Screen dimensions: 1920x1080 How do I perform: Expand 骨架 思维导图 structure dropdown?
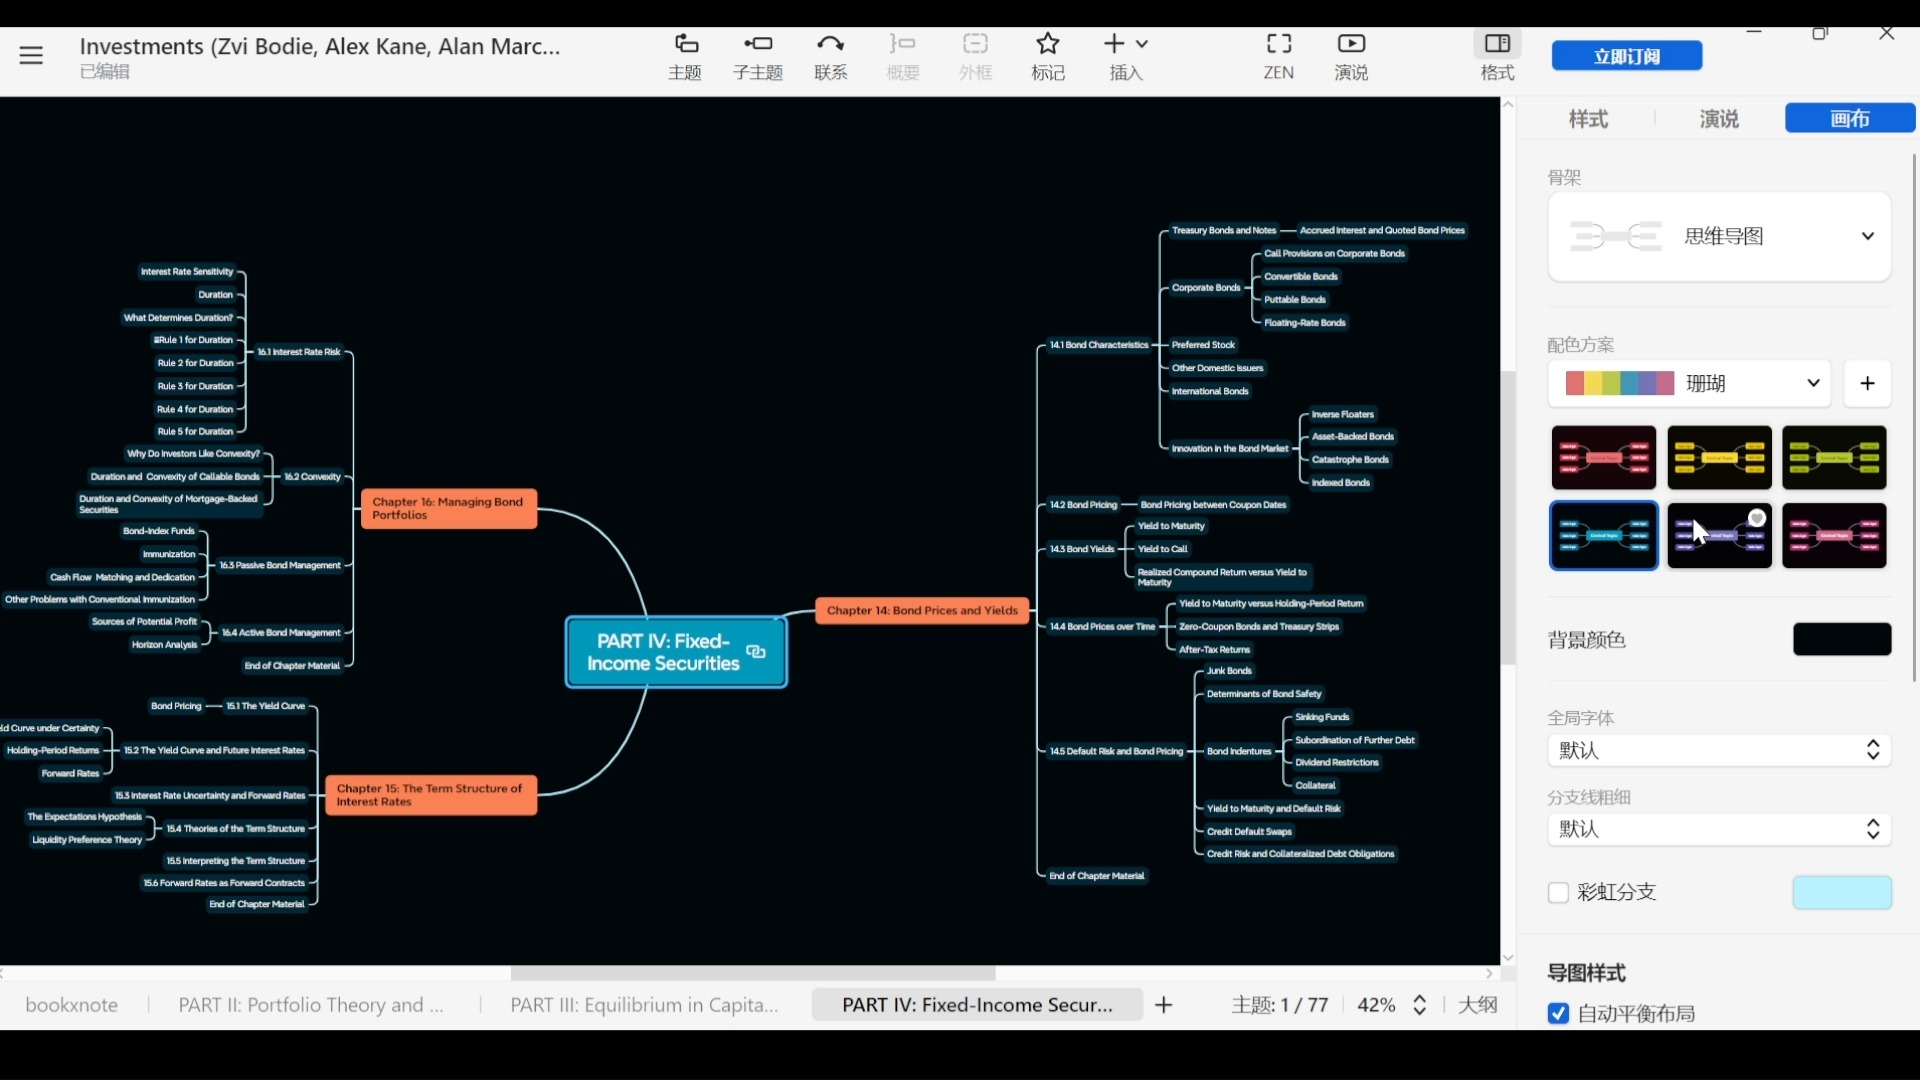click(x=1867, y=237)
